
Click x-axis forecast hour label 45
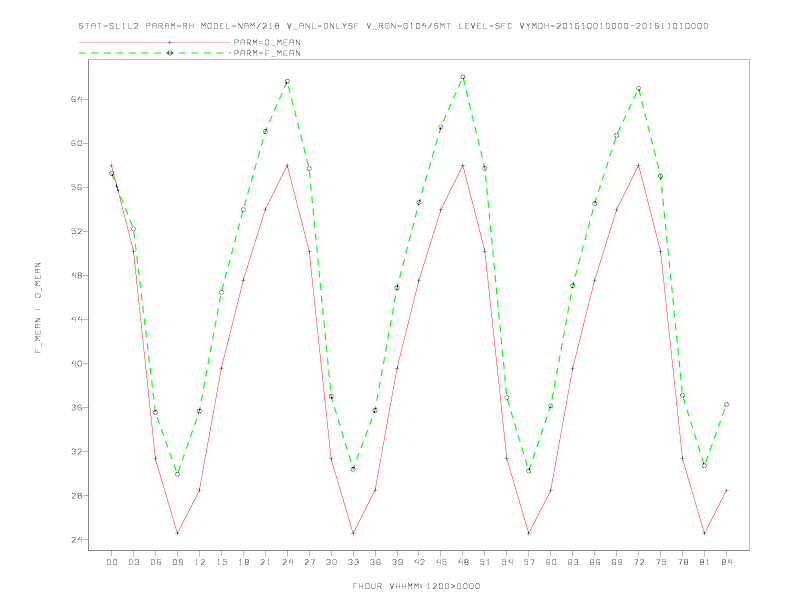pos(441,562)
